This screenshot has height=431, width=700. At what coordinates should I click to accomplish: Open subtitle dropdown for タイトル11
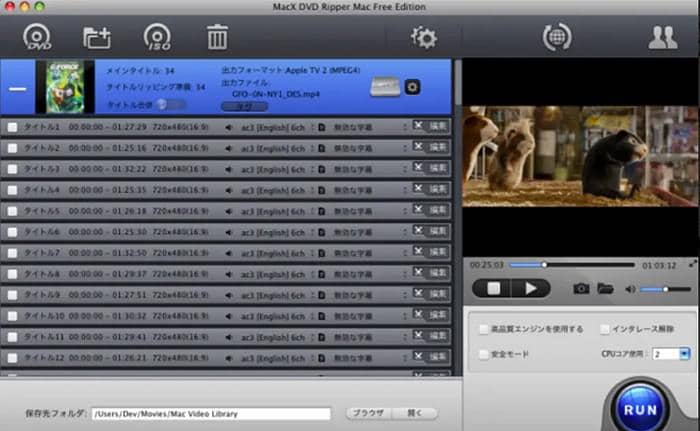point(404,338)
